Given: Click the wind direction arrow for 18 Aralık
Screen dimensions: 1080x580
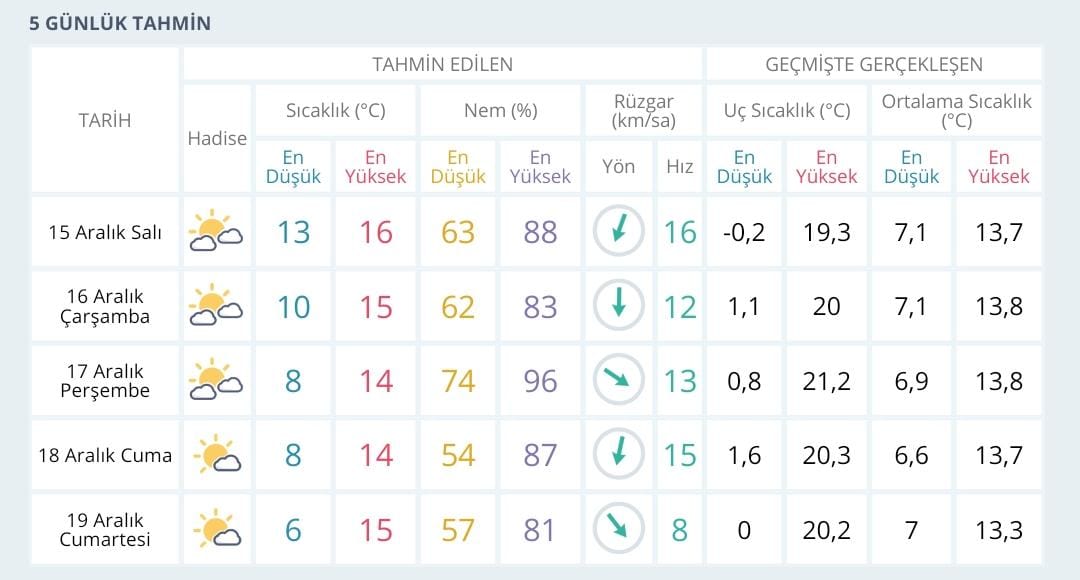Looking at the screenshot, I should point(619,455).
